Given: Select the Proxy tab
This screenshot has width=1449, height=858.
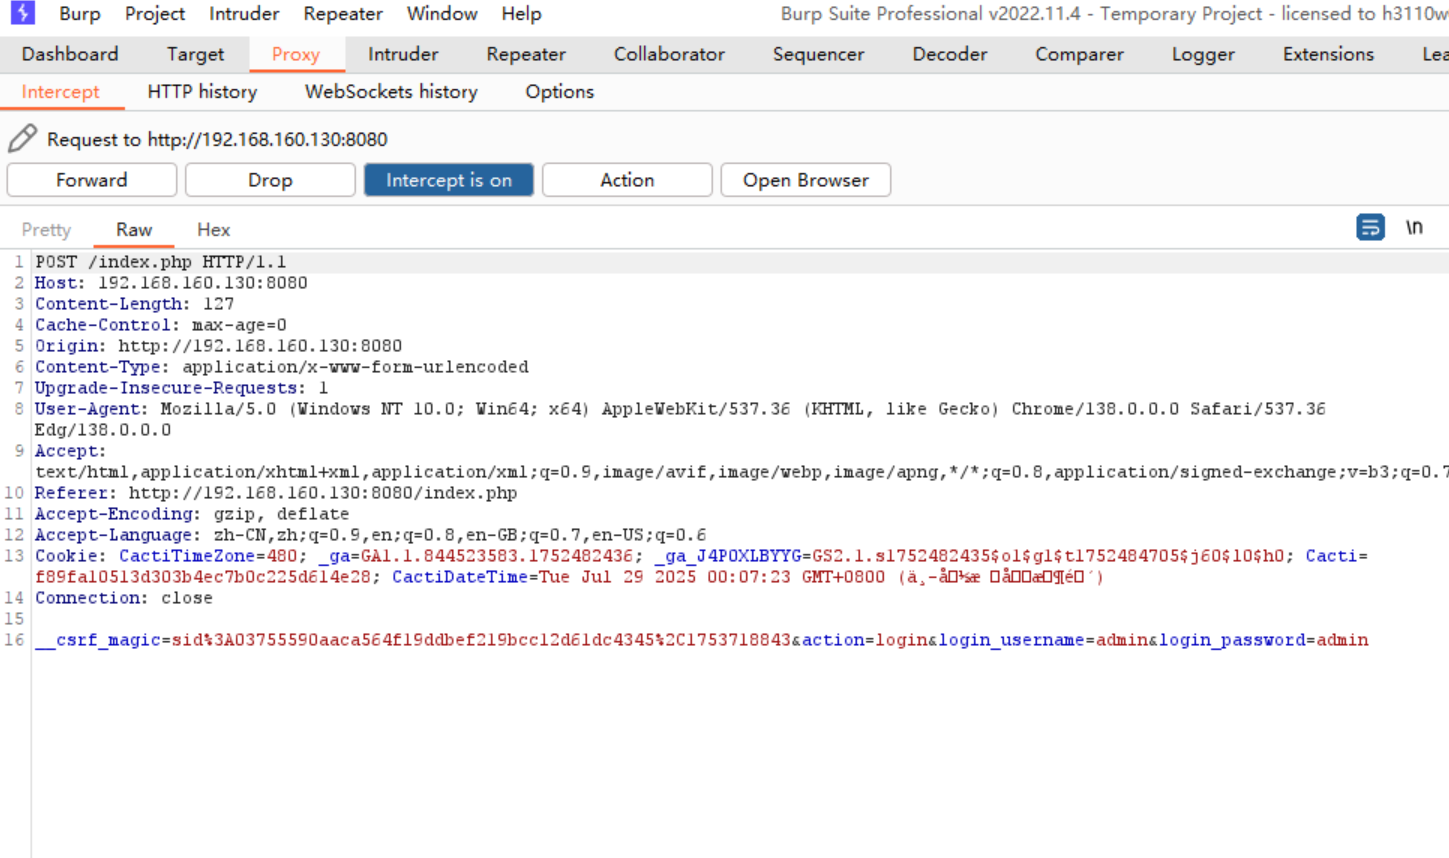Looking at the screenshot, I should click(x=296, y=54).
